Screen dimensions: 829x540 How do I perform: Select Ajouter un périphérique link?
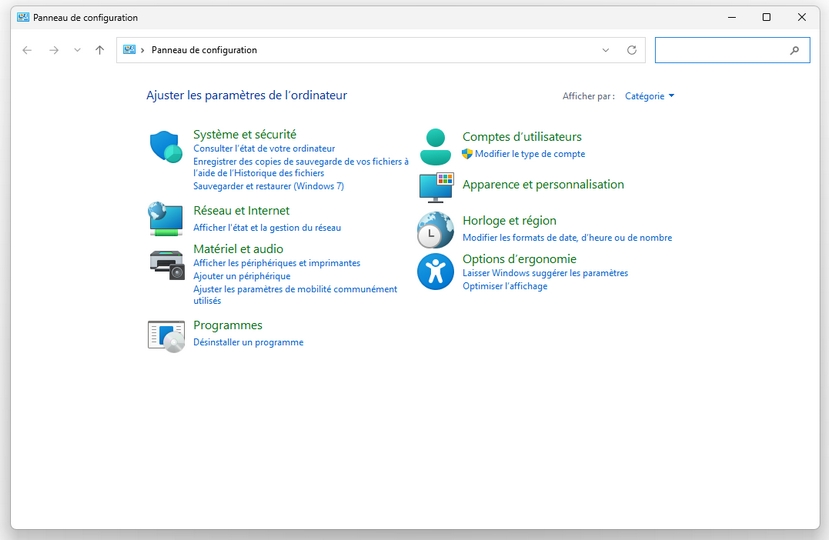(241, 276)
